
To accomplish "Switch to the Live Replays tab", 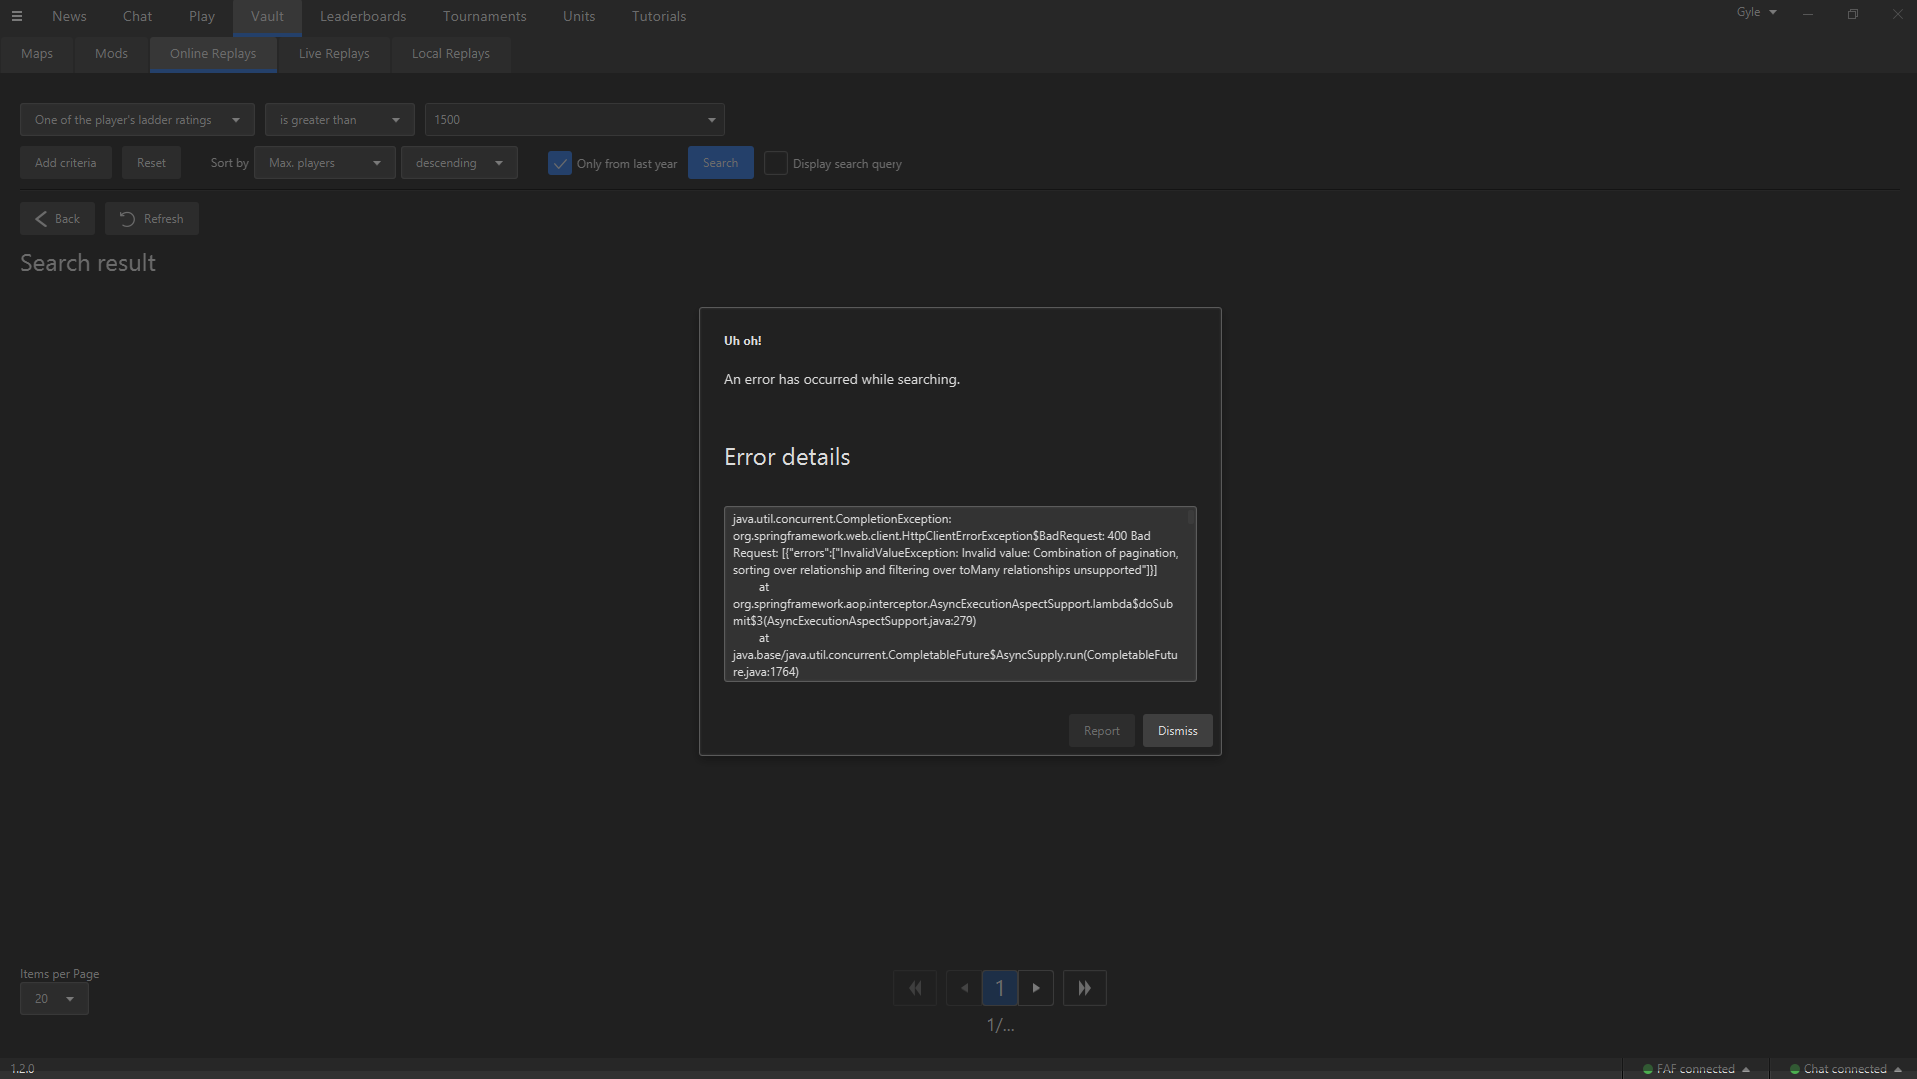I will (333, 53).
